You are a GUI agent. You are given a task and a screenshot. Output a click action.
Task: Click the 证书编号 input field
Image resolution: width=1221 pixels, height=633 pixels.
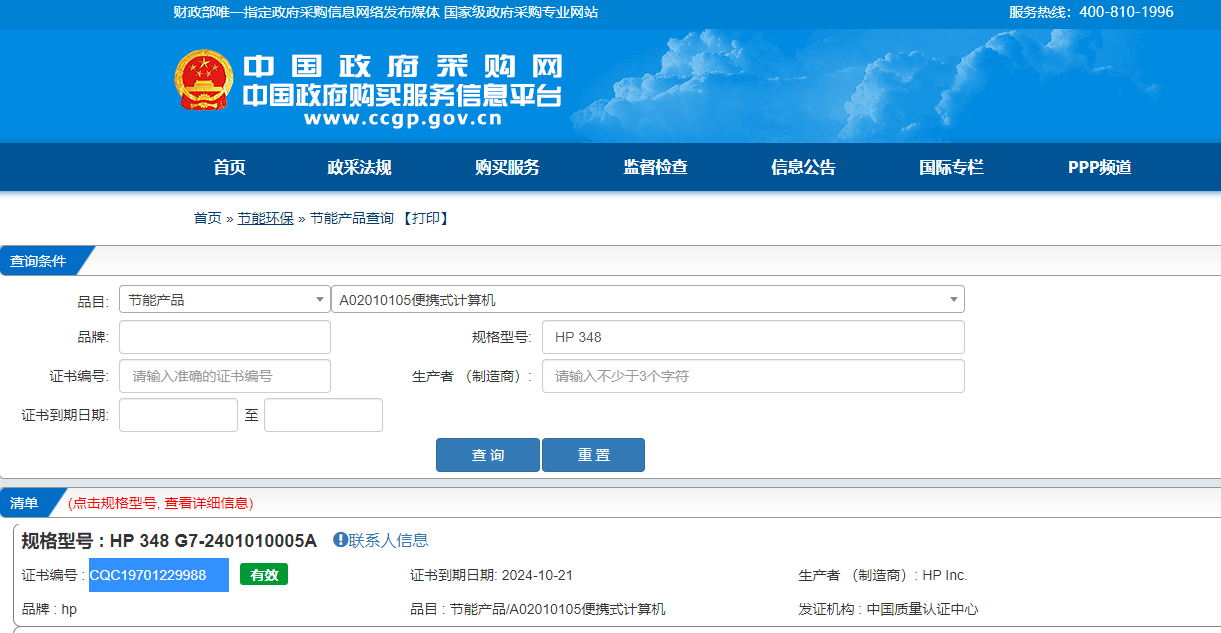[225, 376]
